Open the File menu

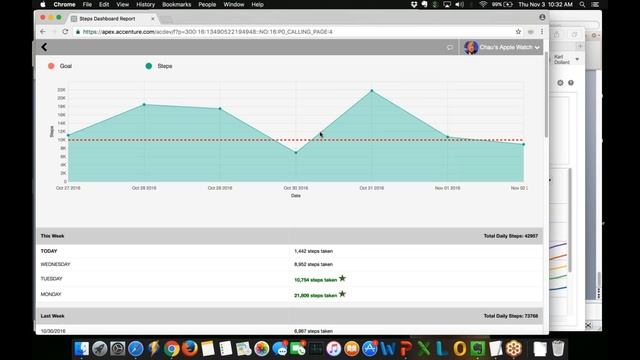87,4
